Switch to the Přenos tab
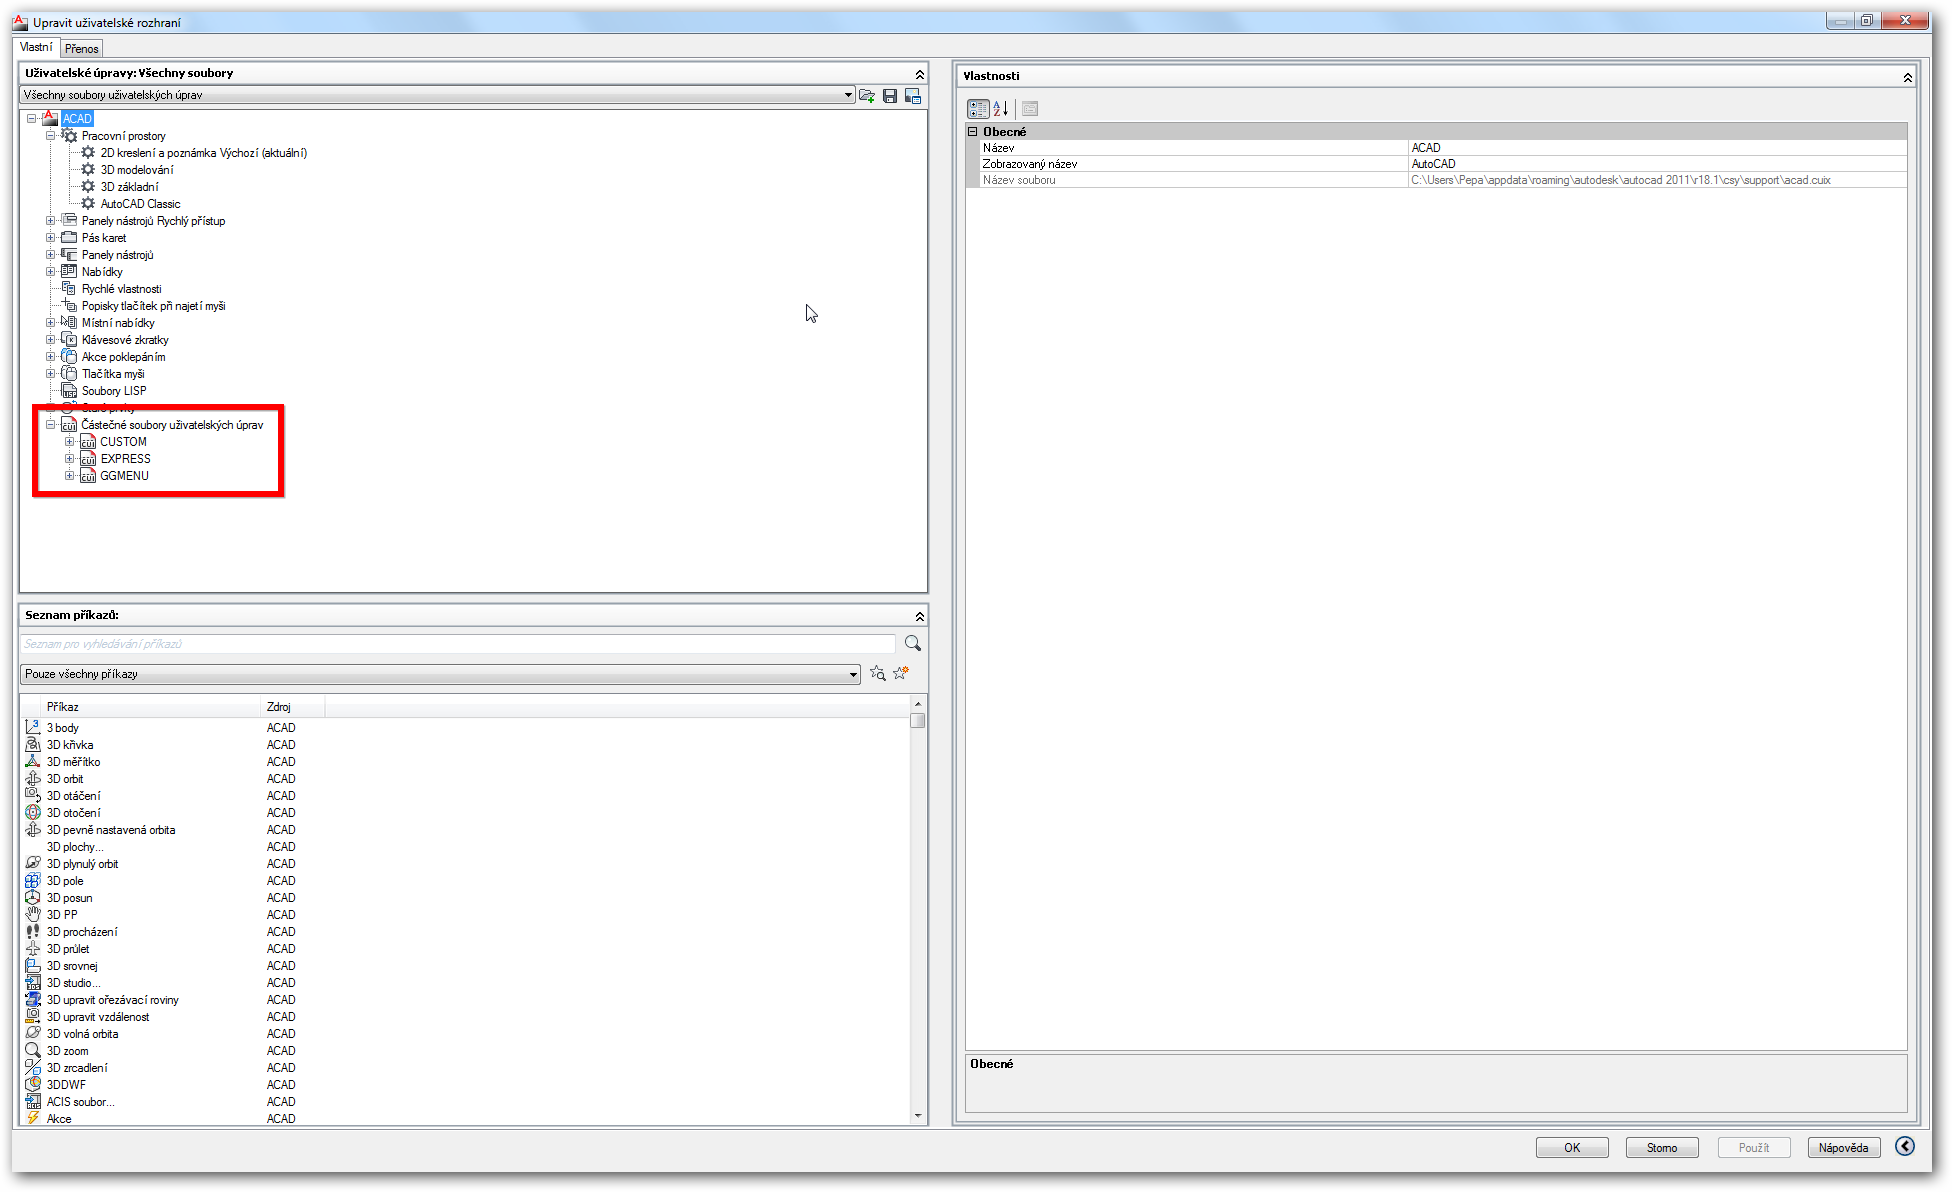This screenshot has height=1192, width=1952. click(82, 48)
